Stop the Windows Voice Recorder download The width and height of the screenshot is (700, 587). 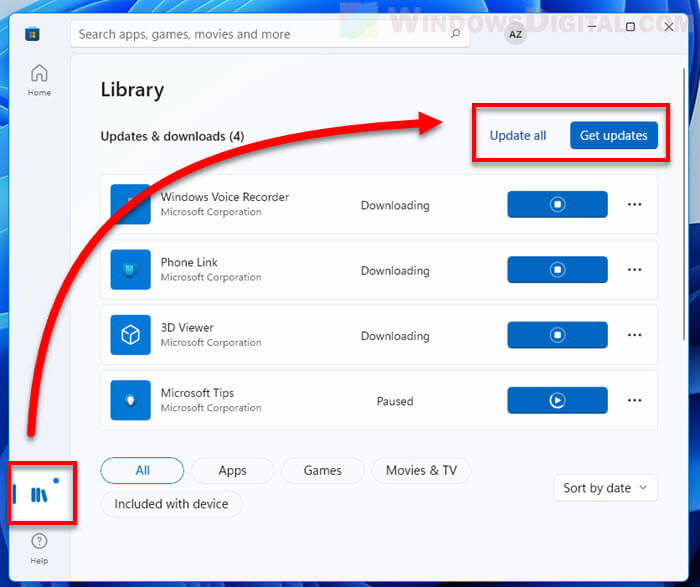(557, 204)
